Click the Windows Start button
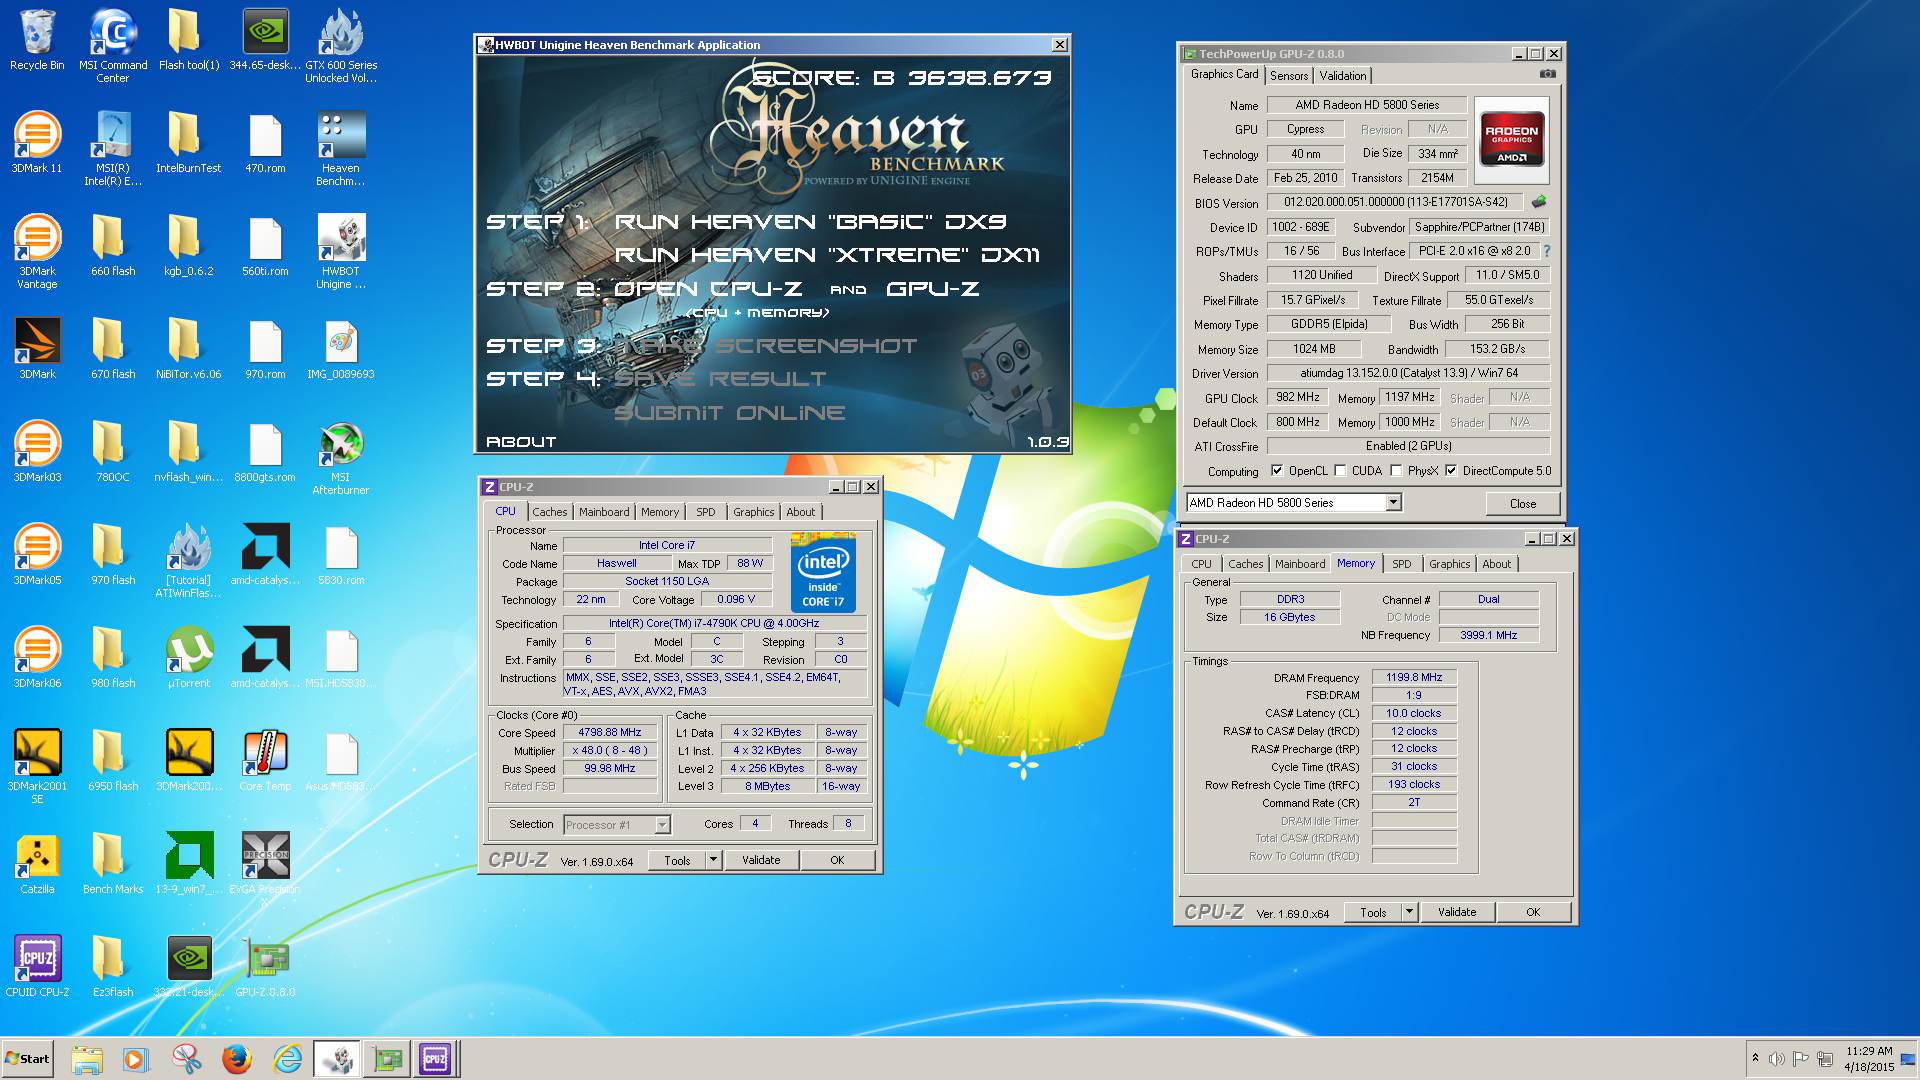This screenshot has height=1080, width=1920. [28, 1059]
